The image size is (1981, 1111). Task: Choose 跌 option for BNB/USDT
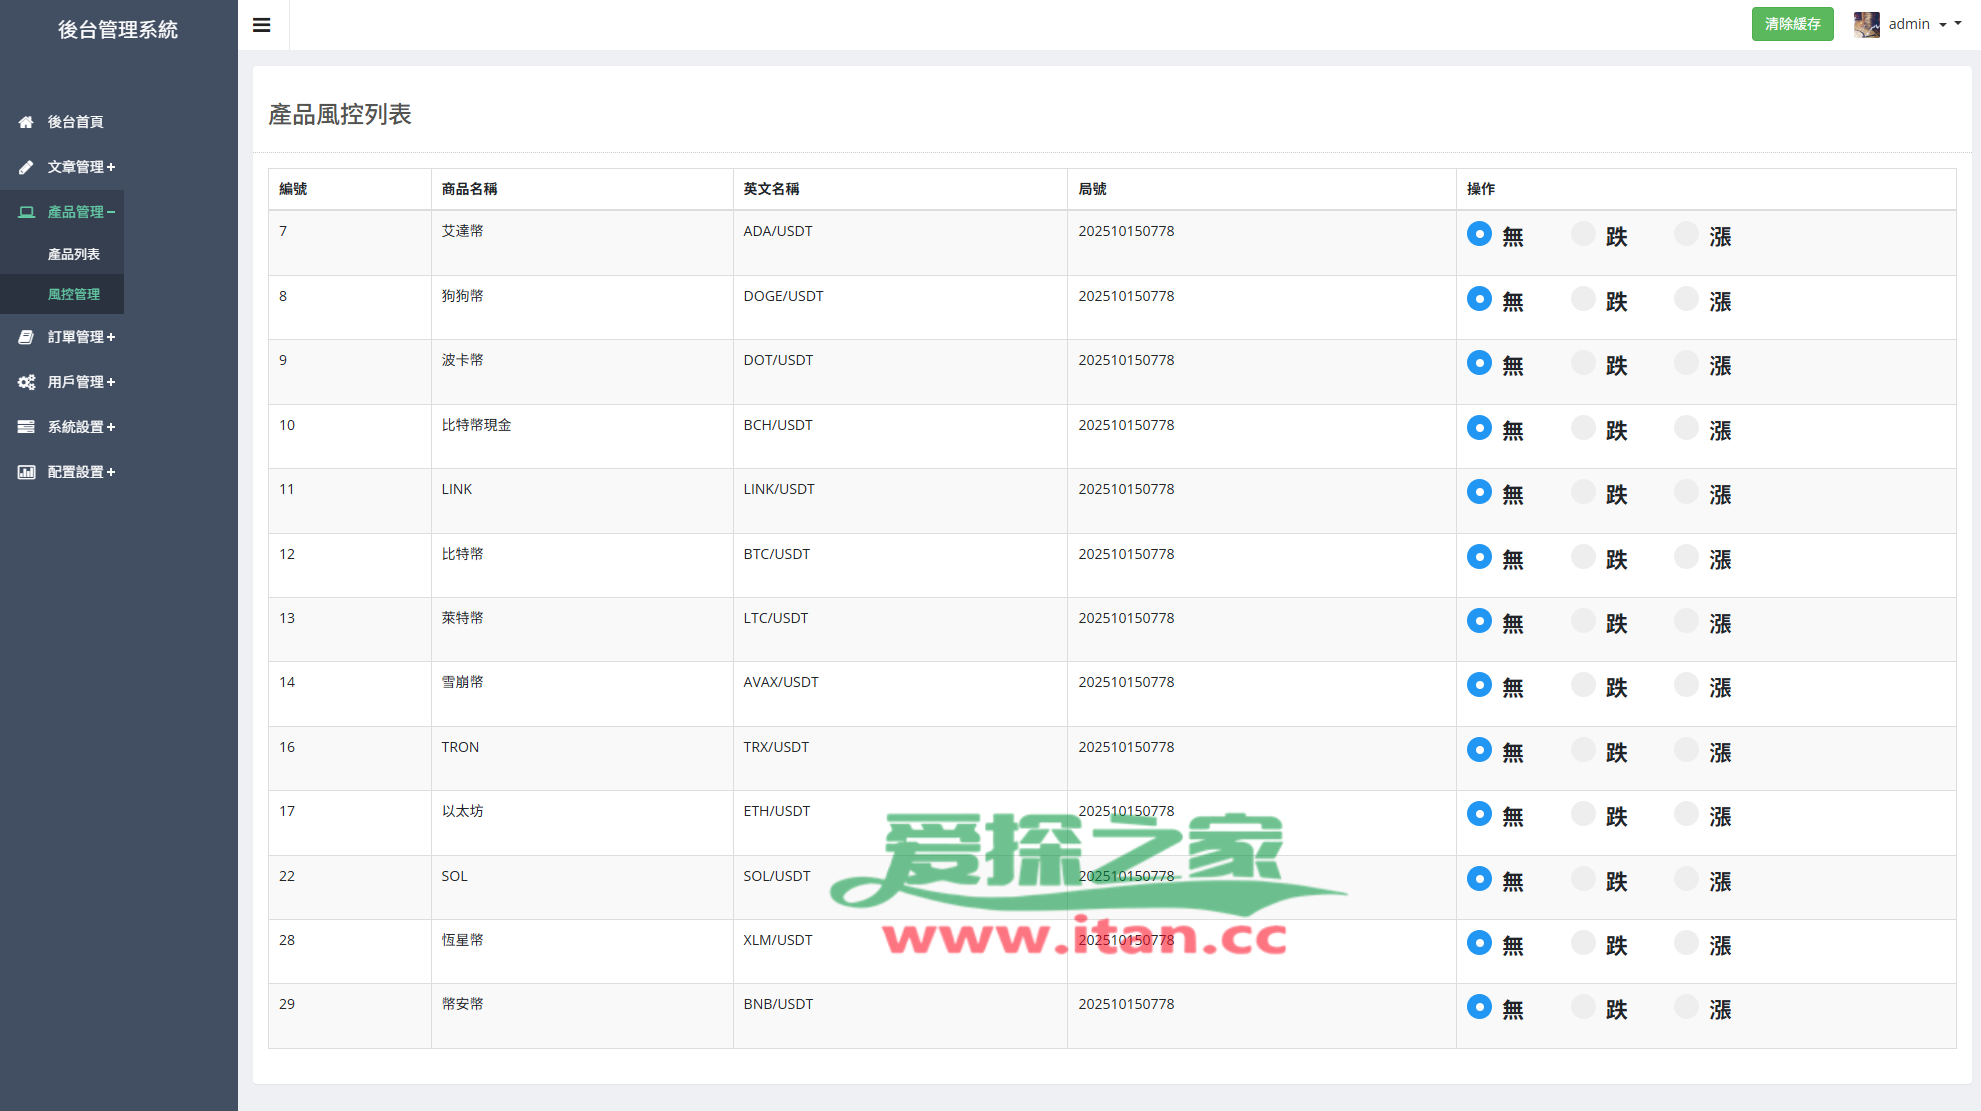1583,1007
